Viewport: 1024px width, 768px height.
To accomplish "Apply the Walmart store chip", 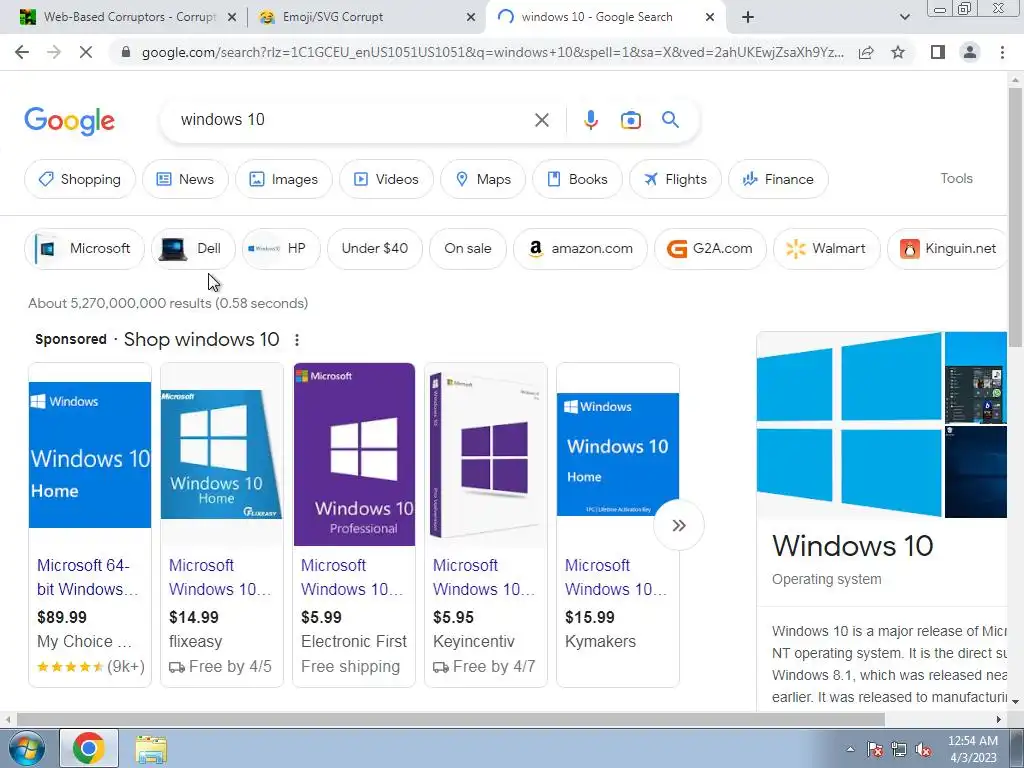I will coord(826,248).
